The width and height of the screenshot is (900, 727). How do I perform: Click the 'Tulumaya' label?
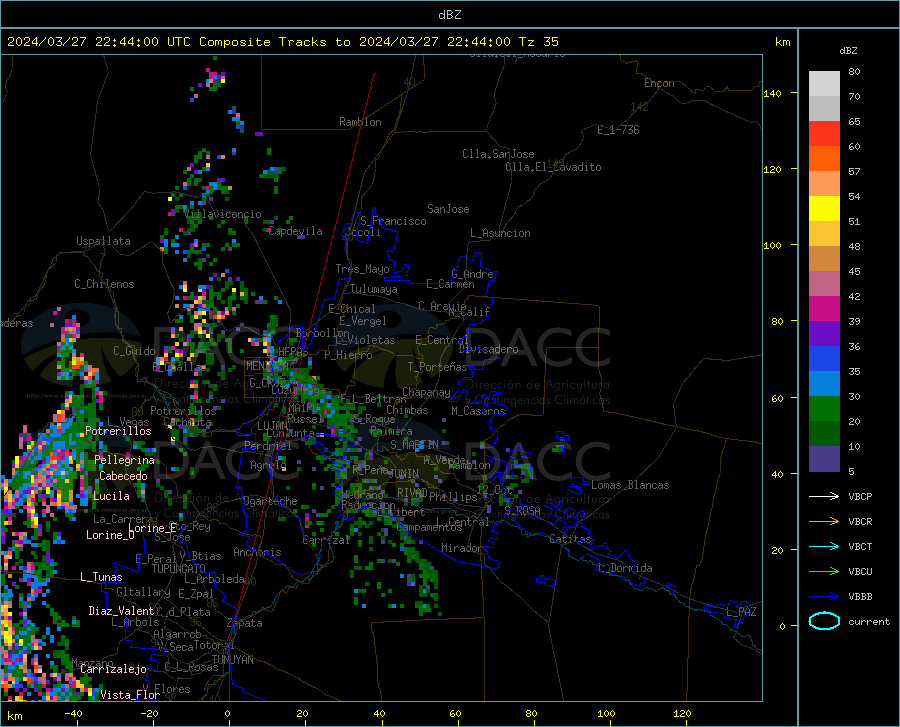coord(374,289)
